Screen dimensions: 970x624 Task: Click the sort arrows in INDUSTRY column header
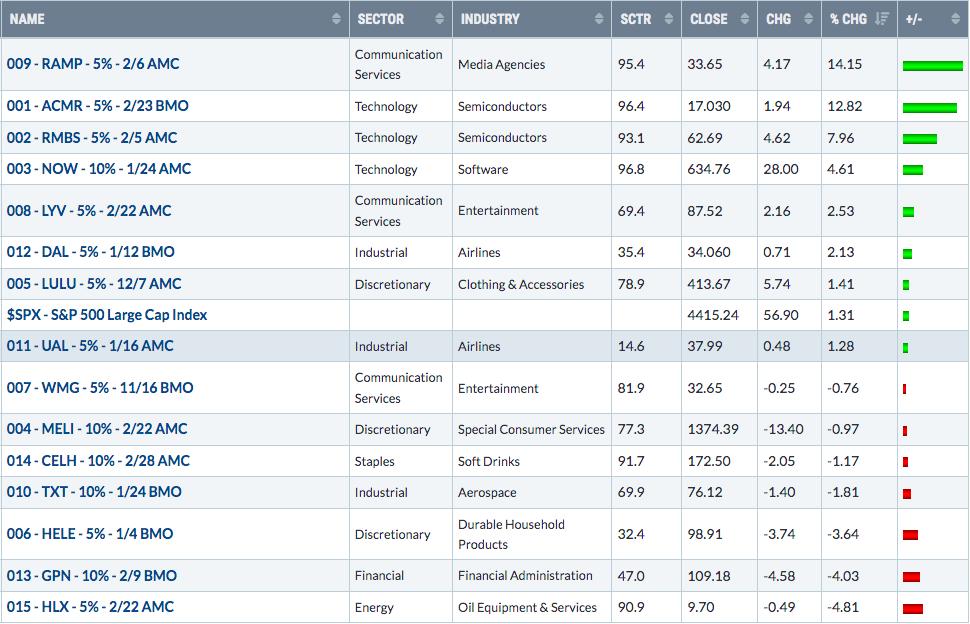598,19
